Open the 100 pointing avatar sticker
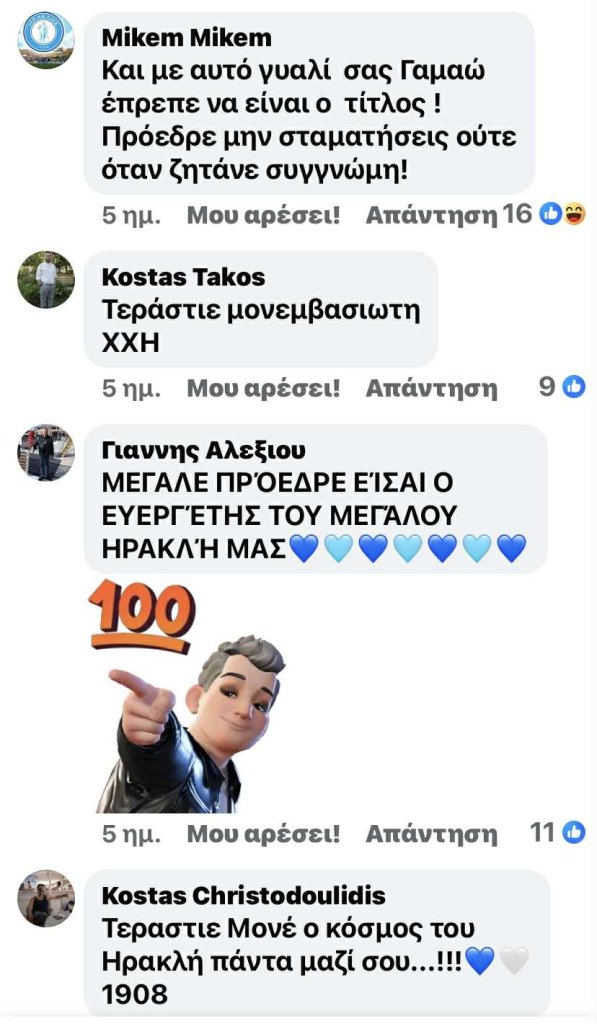This screenshot has height=1024, width=597. point(187,696)
